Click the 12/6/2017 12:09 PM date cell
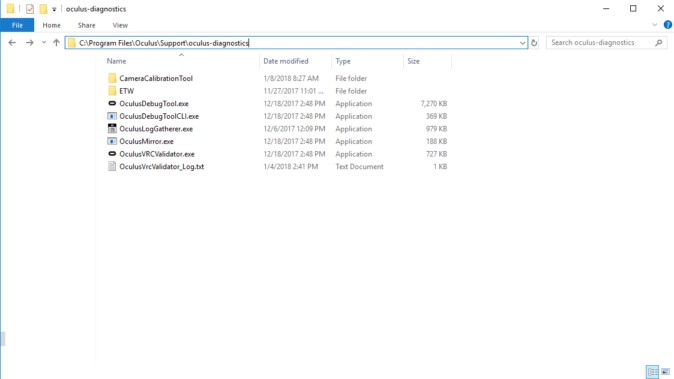This screenshot has height=379, width=674. pyautogui.click(x=294, y=128)
